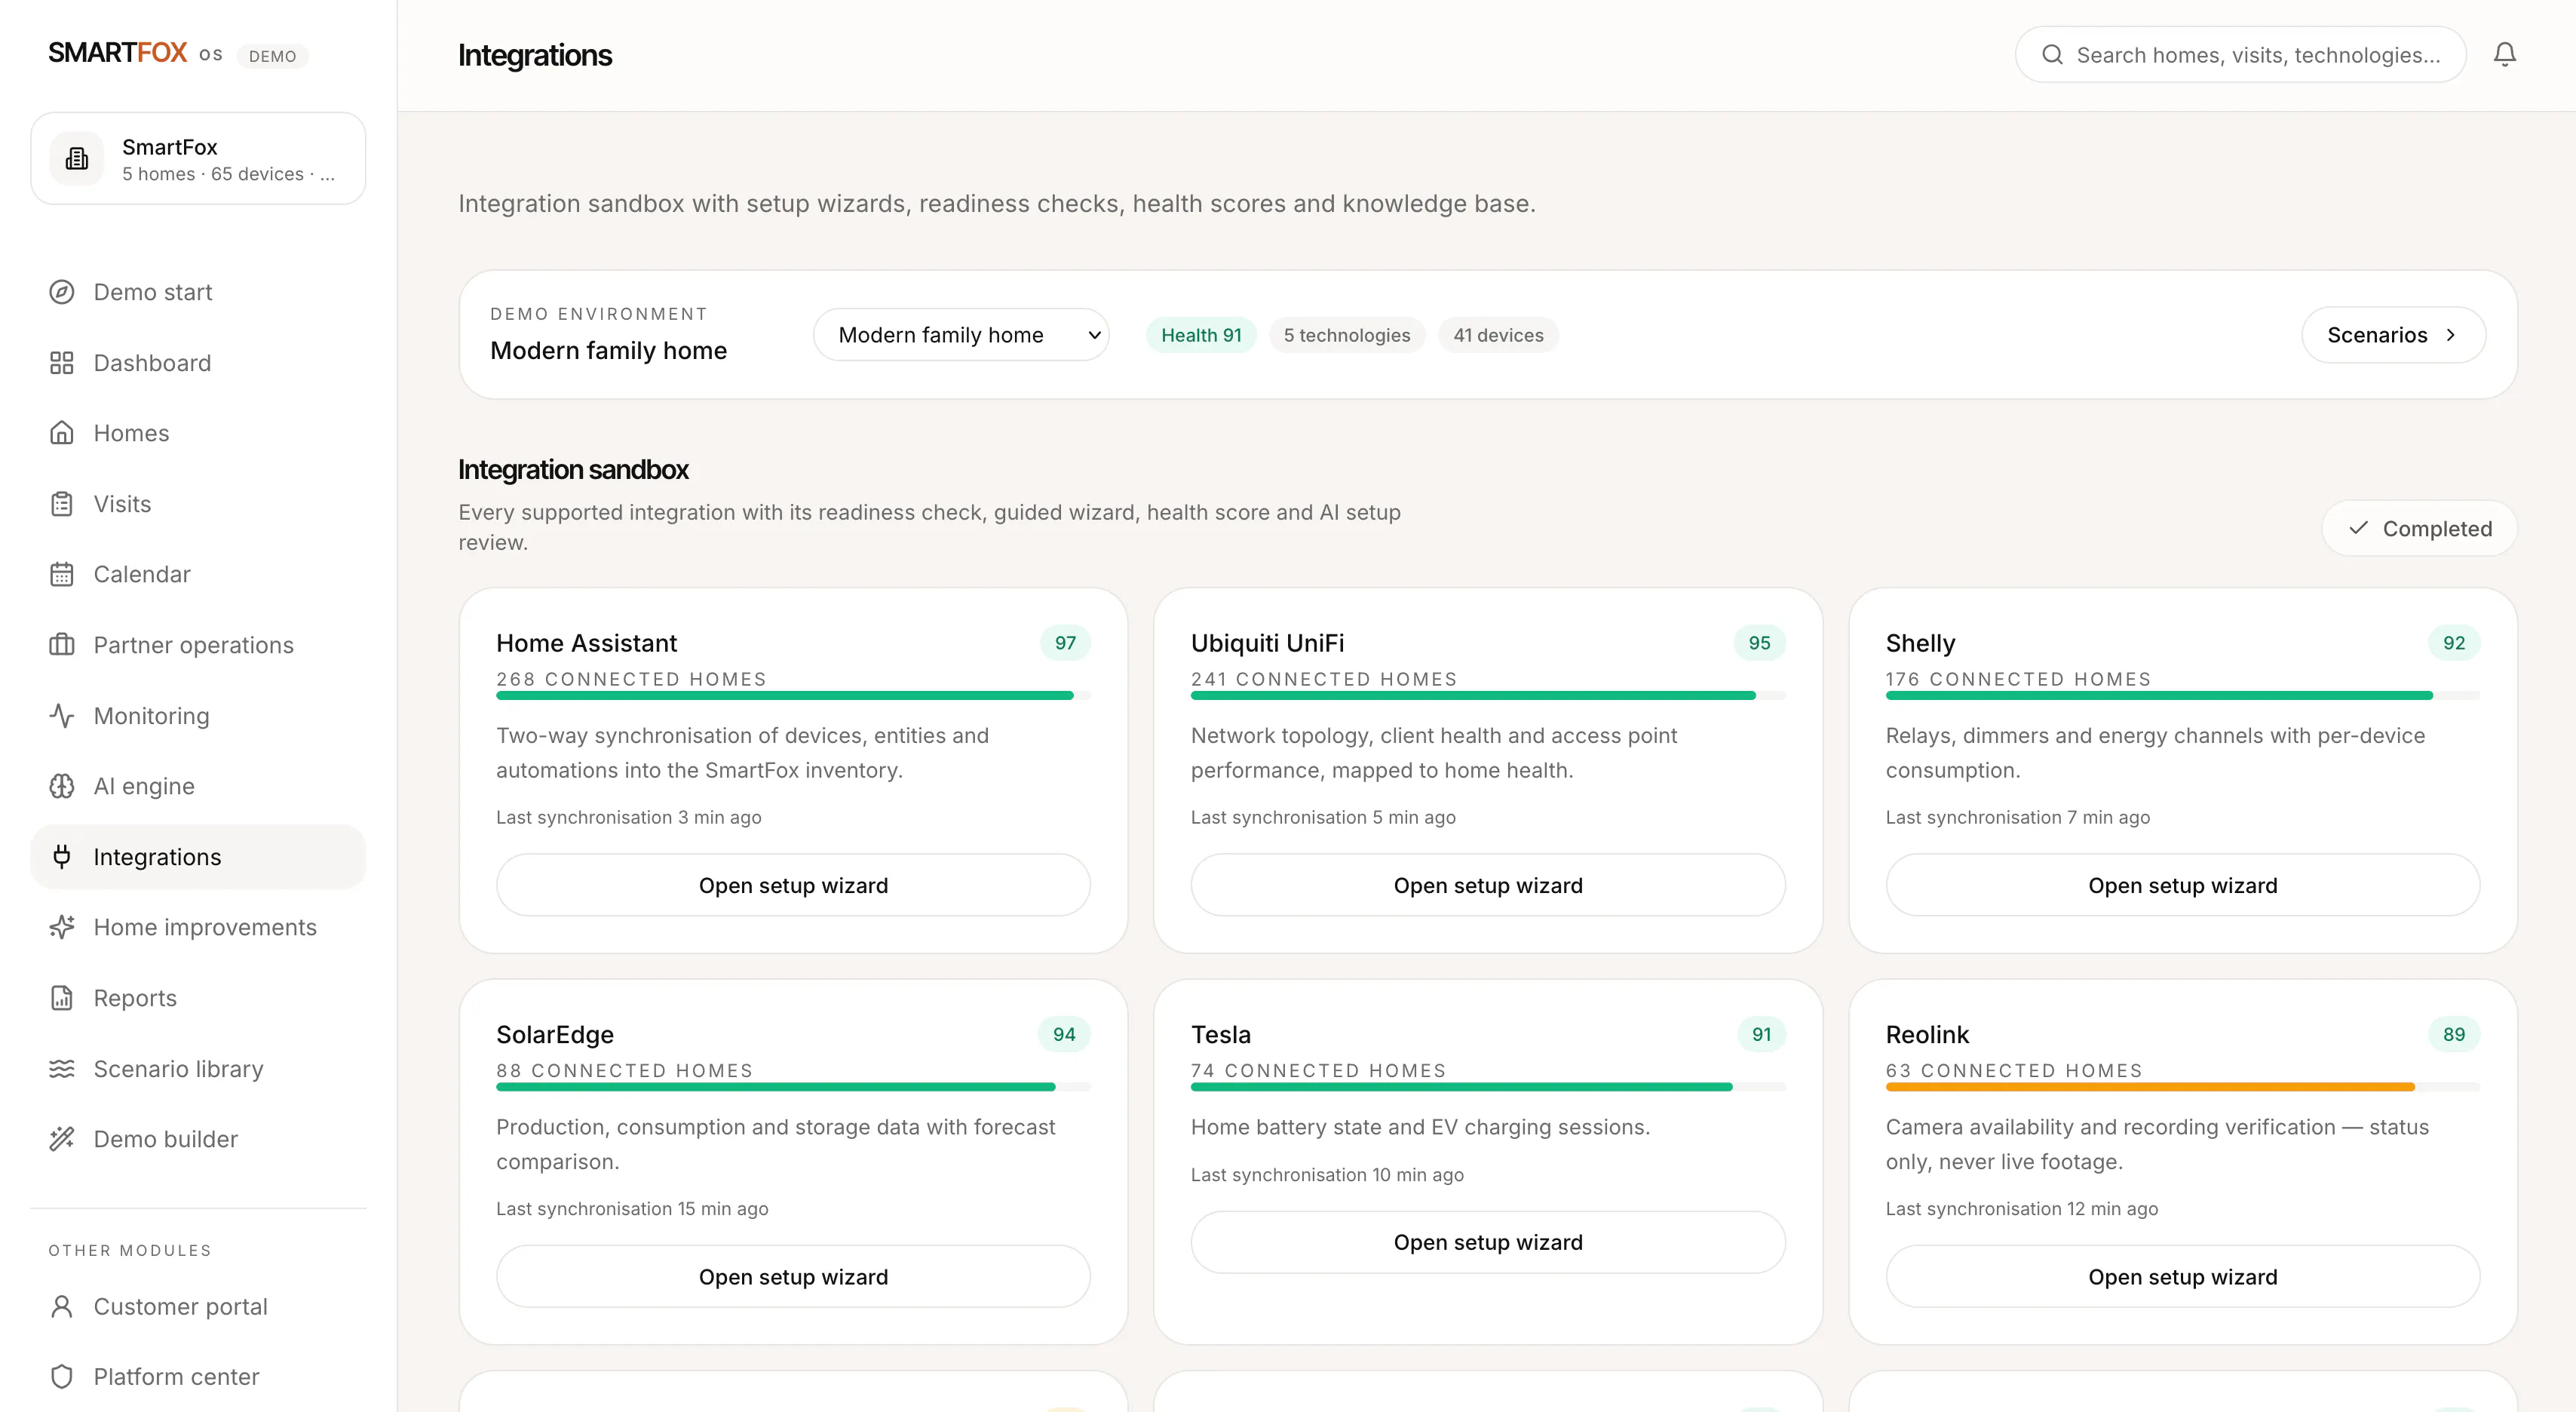Go to Dashboard in the sidebar
Image resolution: width=2576 pixels, height=1412 pixels.
[198, 363]
